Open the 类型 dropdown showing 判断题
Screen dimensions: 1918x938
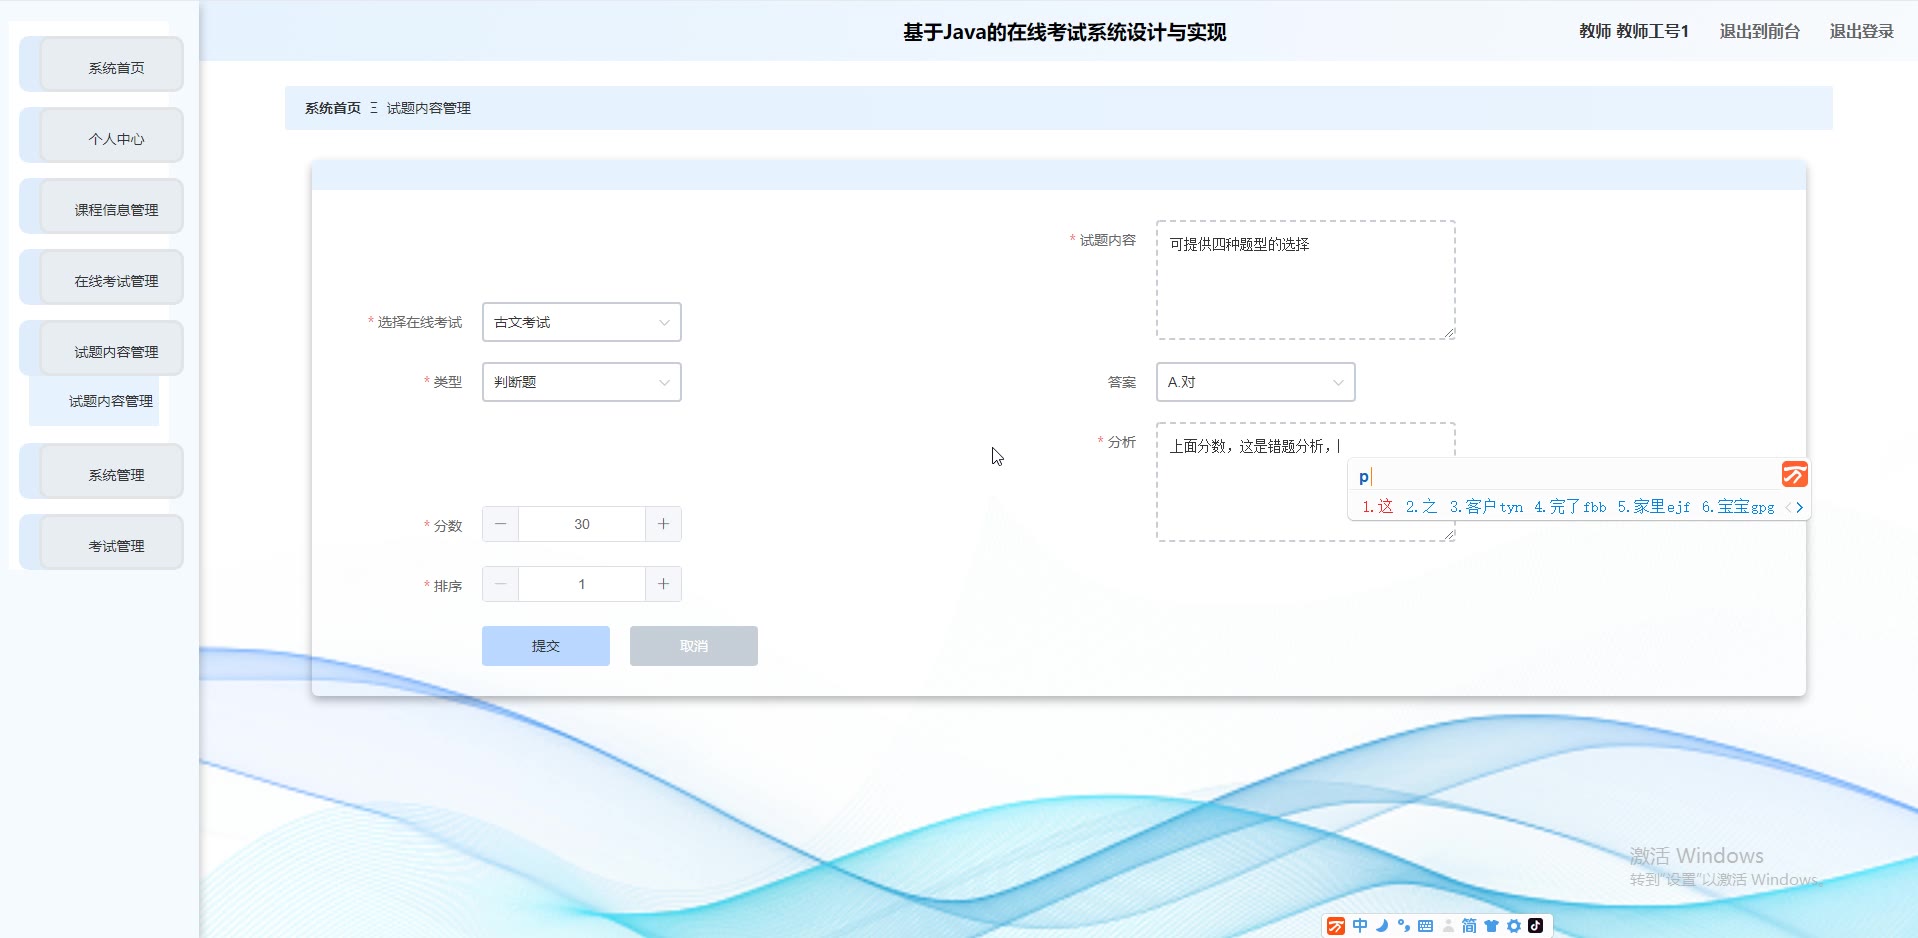coord(581,382)
